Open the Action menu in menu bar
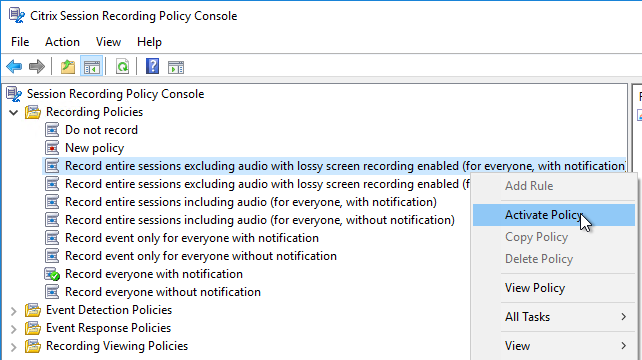This screenshot has width=642, height=360. coord(62,42)
